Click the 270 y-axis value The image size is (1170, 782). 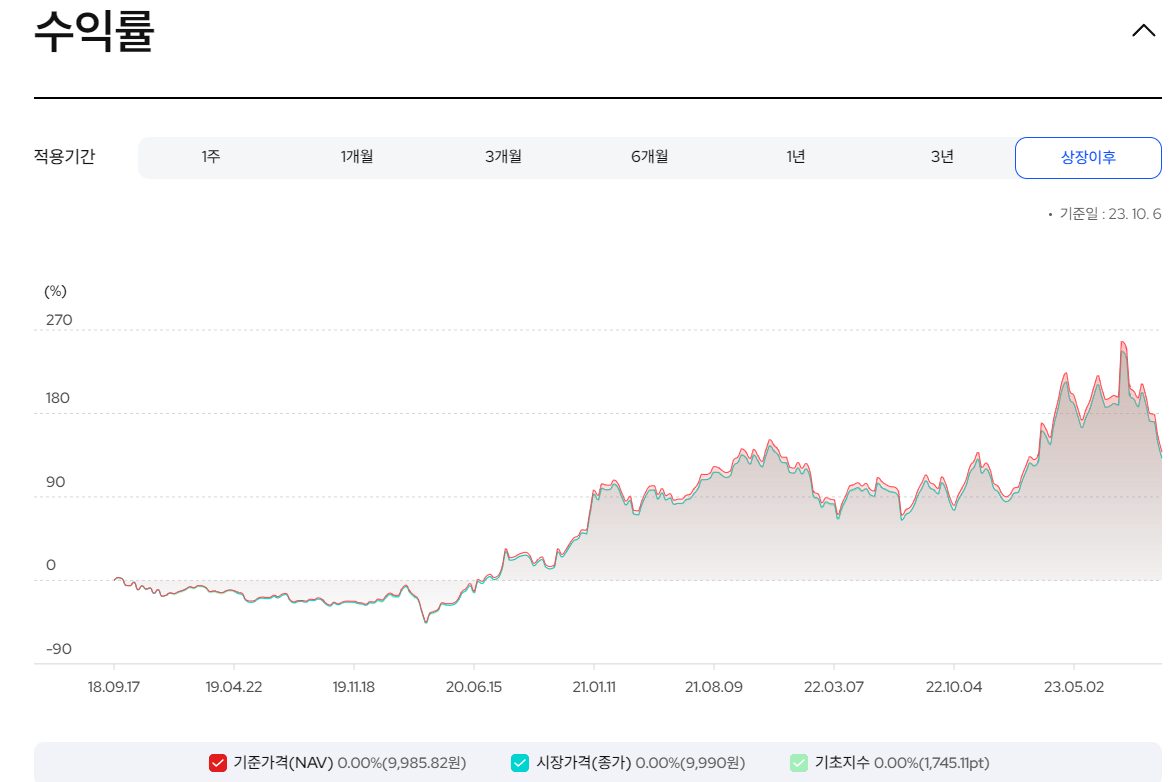(x=59, y=320)
